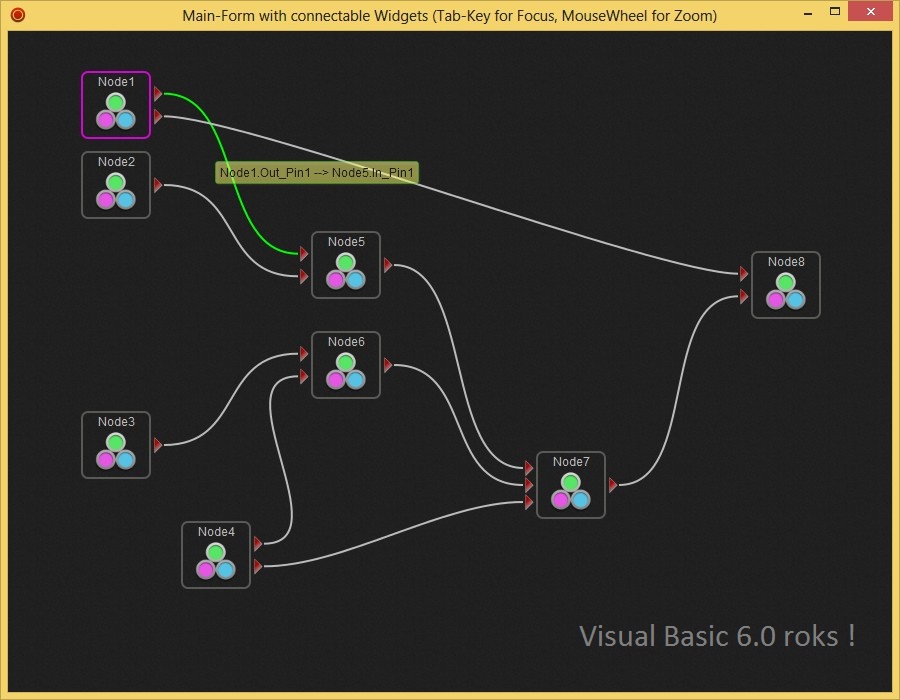Select the magenta pin on Node5
Viewport: 900px width, 700px height.
tap(336, 279)
